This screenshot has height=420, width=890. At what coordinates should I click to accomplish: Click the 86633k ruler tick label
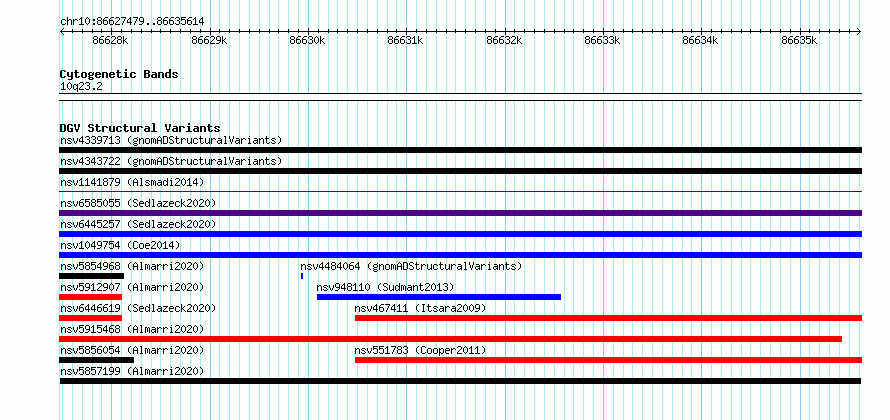(602, 41)
